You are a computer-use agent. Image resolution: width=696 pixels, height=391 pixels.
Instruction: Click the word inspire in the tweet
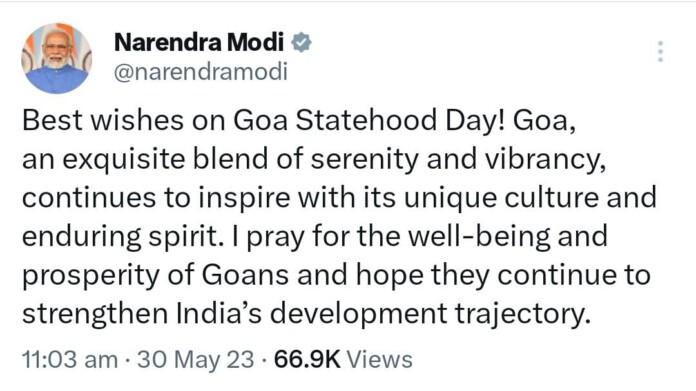(x=244, y=198)
